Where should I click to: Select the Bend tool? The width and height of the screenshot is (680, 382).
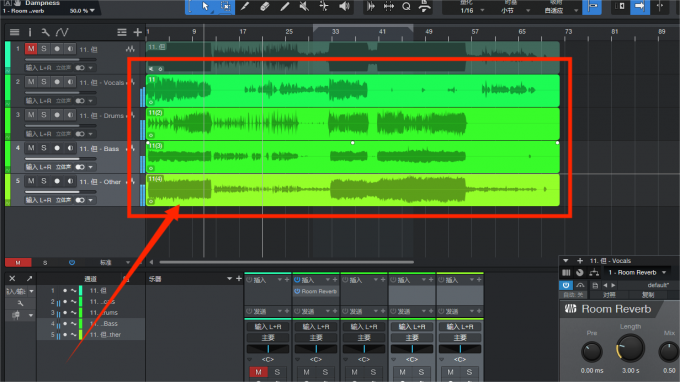pos(324,7)
